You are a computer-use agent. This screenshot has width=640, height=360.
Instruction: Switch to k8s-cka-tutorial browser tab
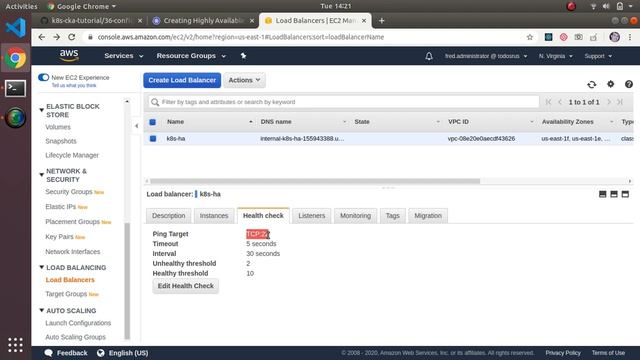(x=91, y=20)
